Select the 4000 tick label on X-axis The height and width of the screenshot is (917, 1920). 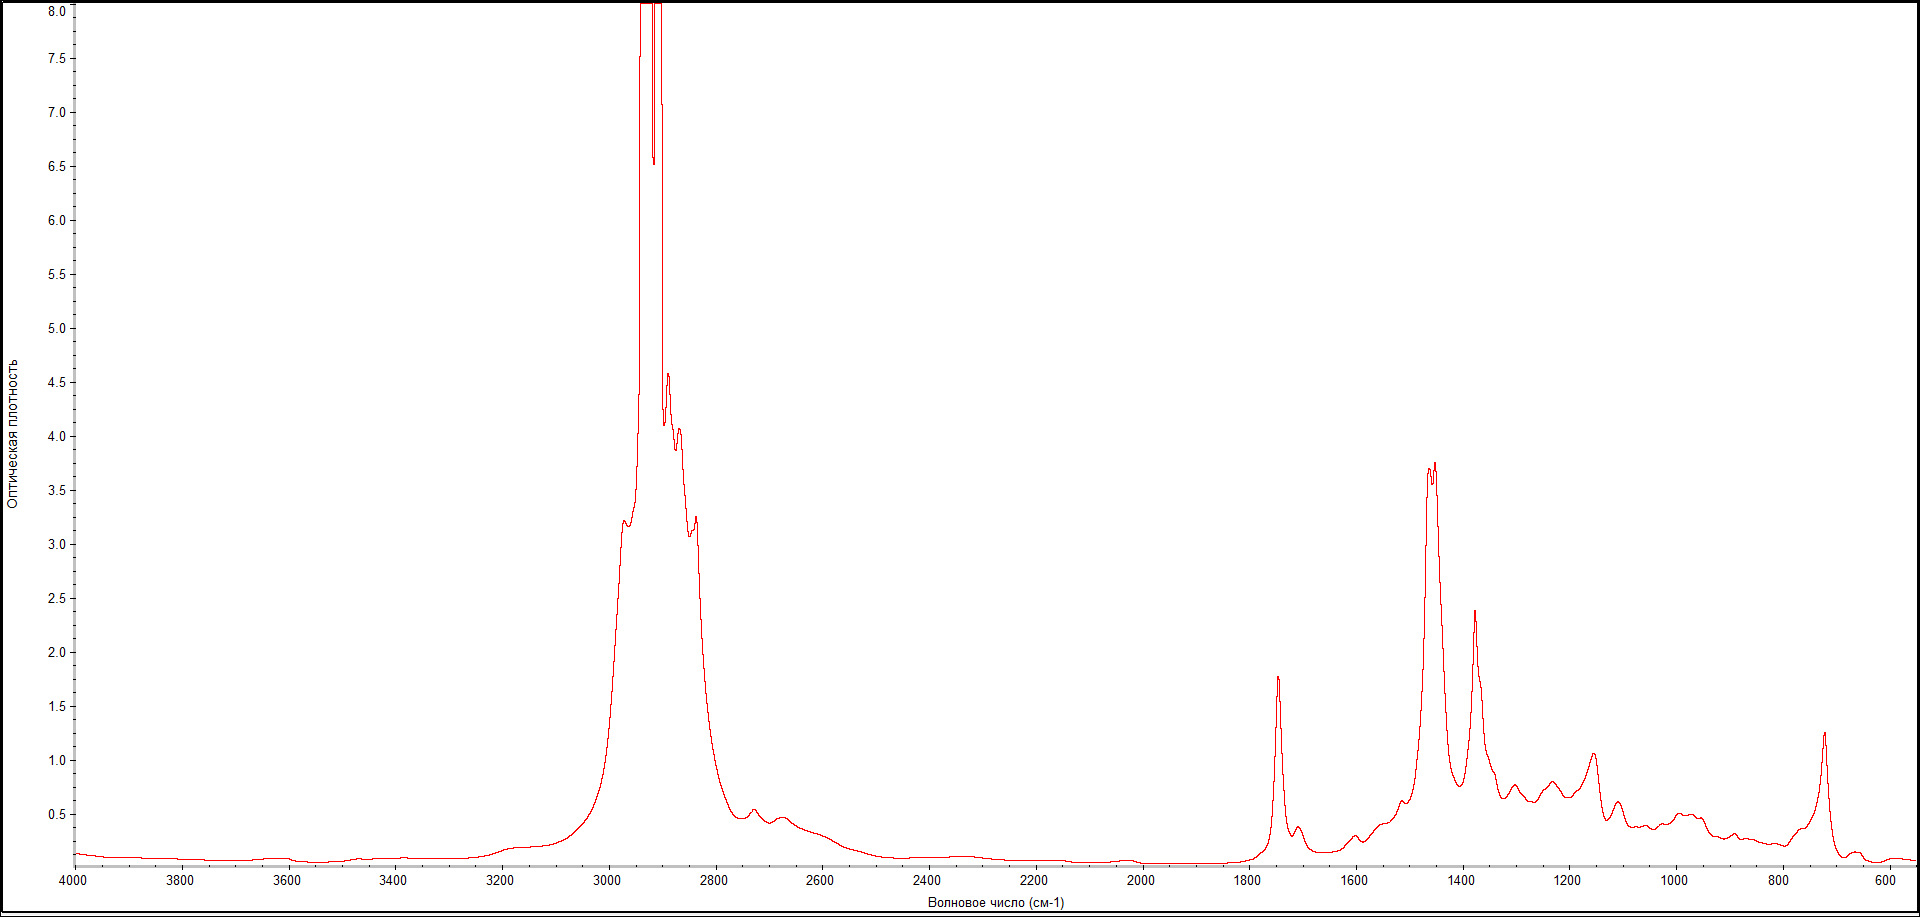click(73, 880)
